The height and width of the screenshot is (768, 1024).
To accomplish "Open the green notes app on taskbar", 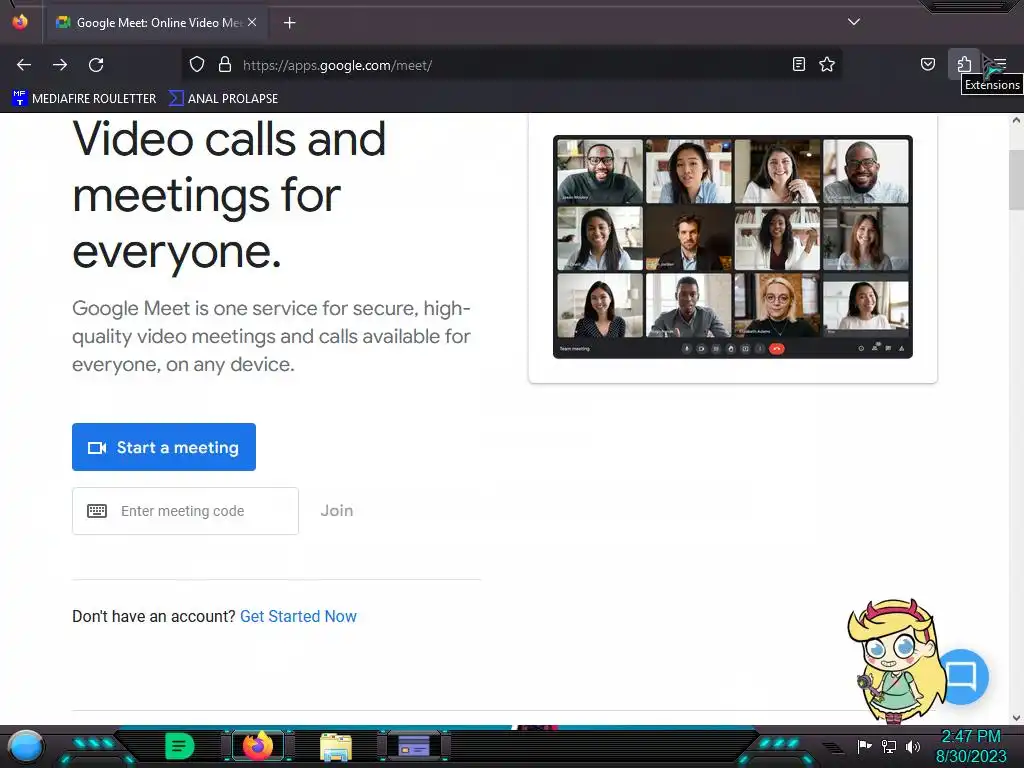I will pyautogui.click(x=179, y=746).
